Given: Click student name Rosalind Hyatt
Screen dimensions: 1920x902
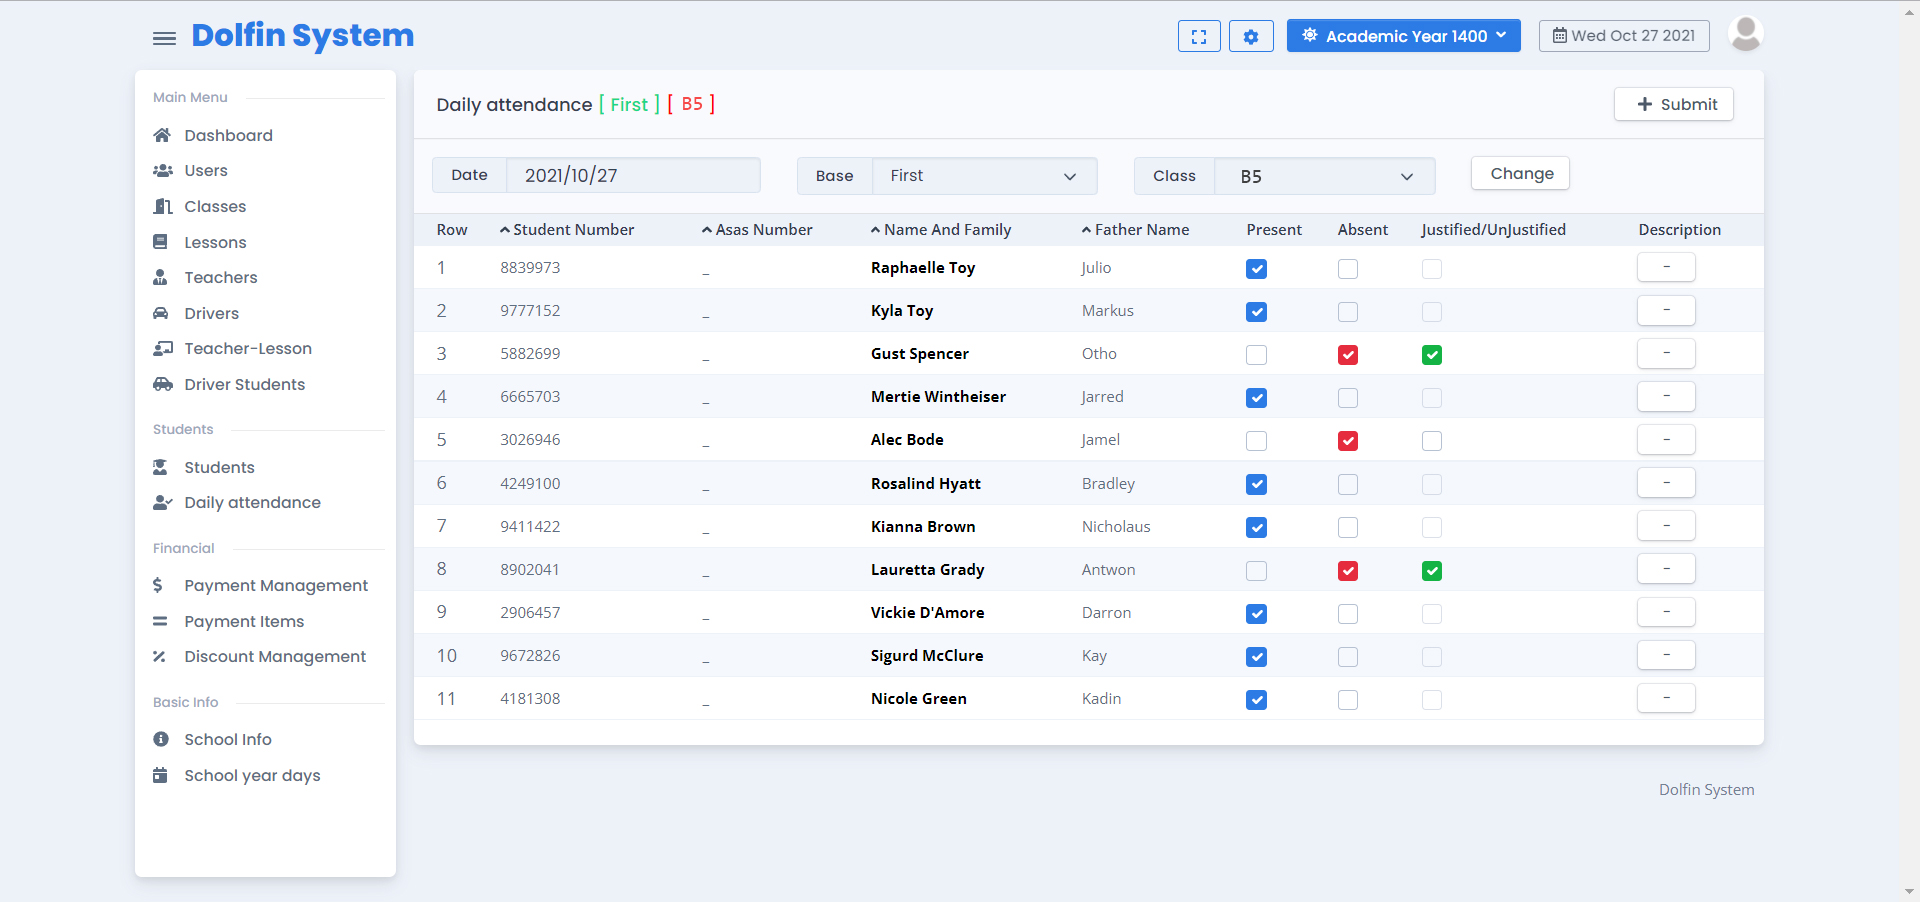Looking at the screenshot, I should [925, 484].
